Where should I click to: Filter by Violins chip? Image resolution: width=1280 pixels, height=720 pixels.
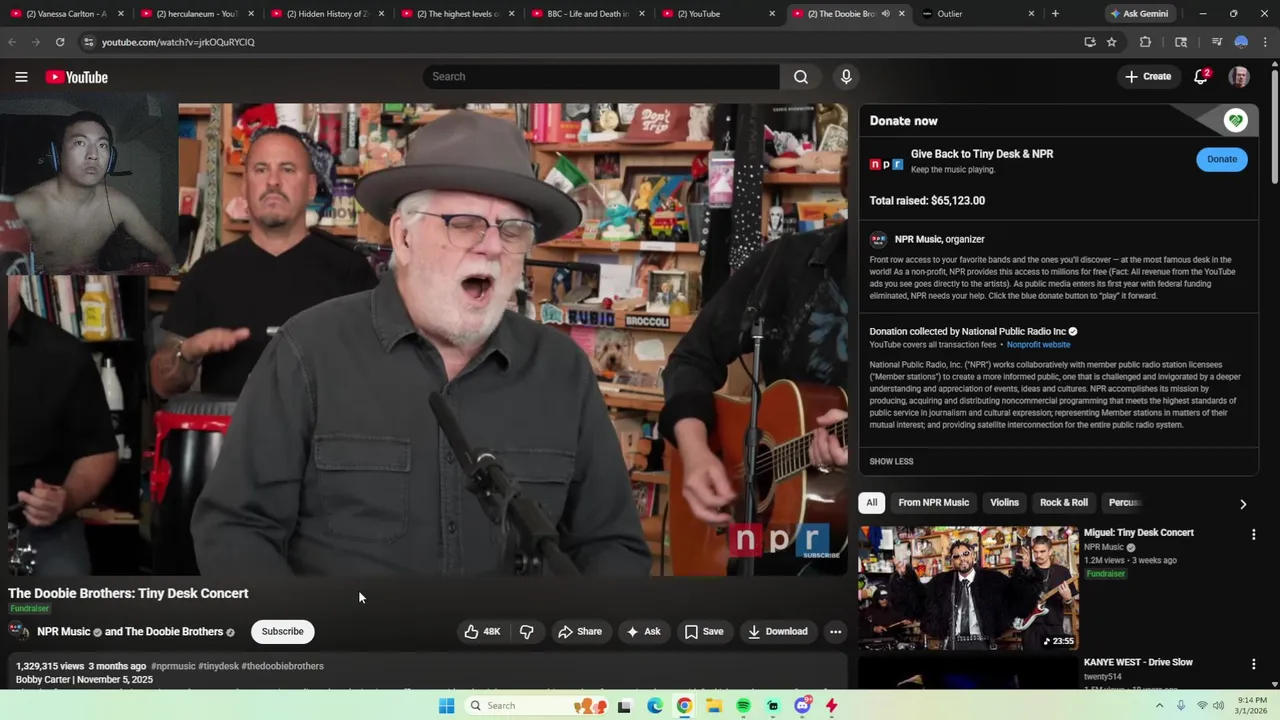pyautogui.click(x=1004, y=503)
